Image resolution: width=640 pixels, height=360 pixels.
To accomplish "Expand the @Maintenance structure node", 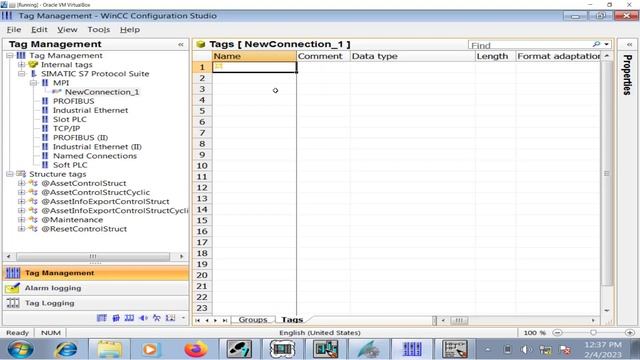I will [21, 220].
